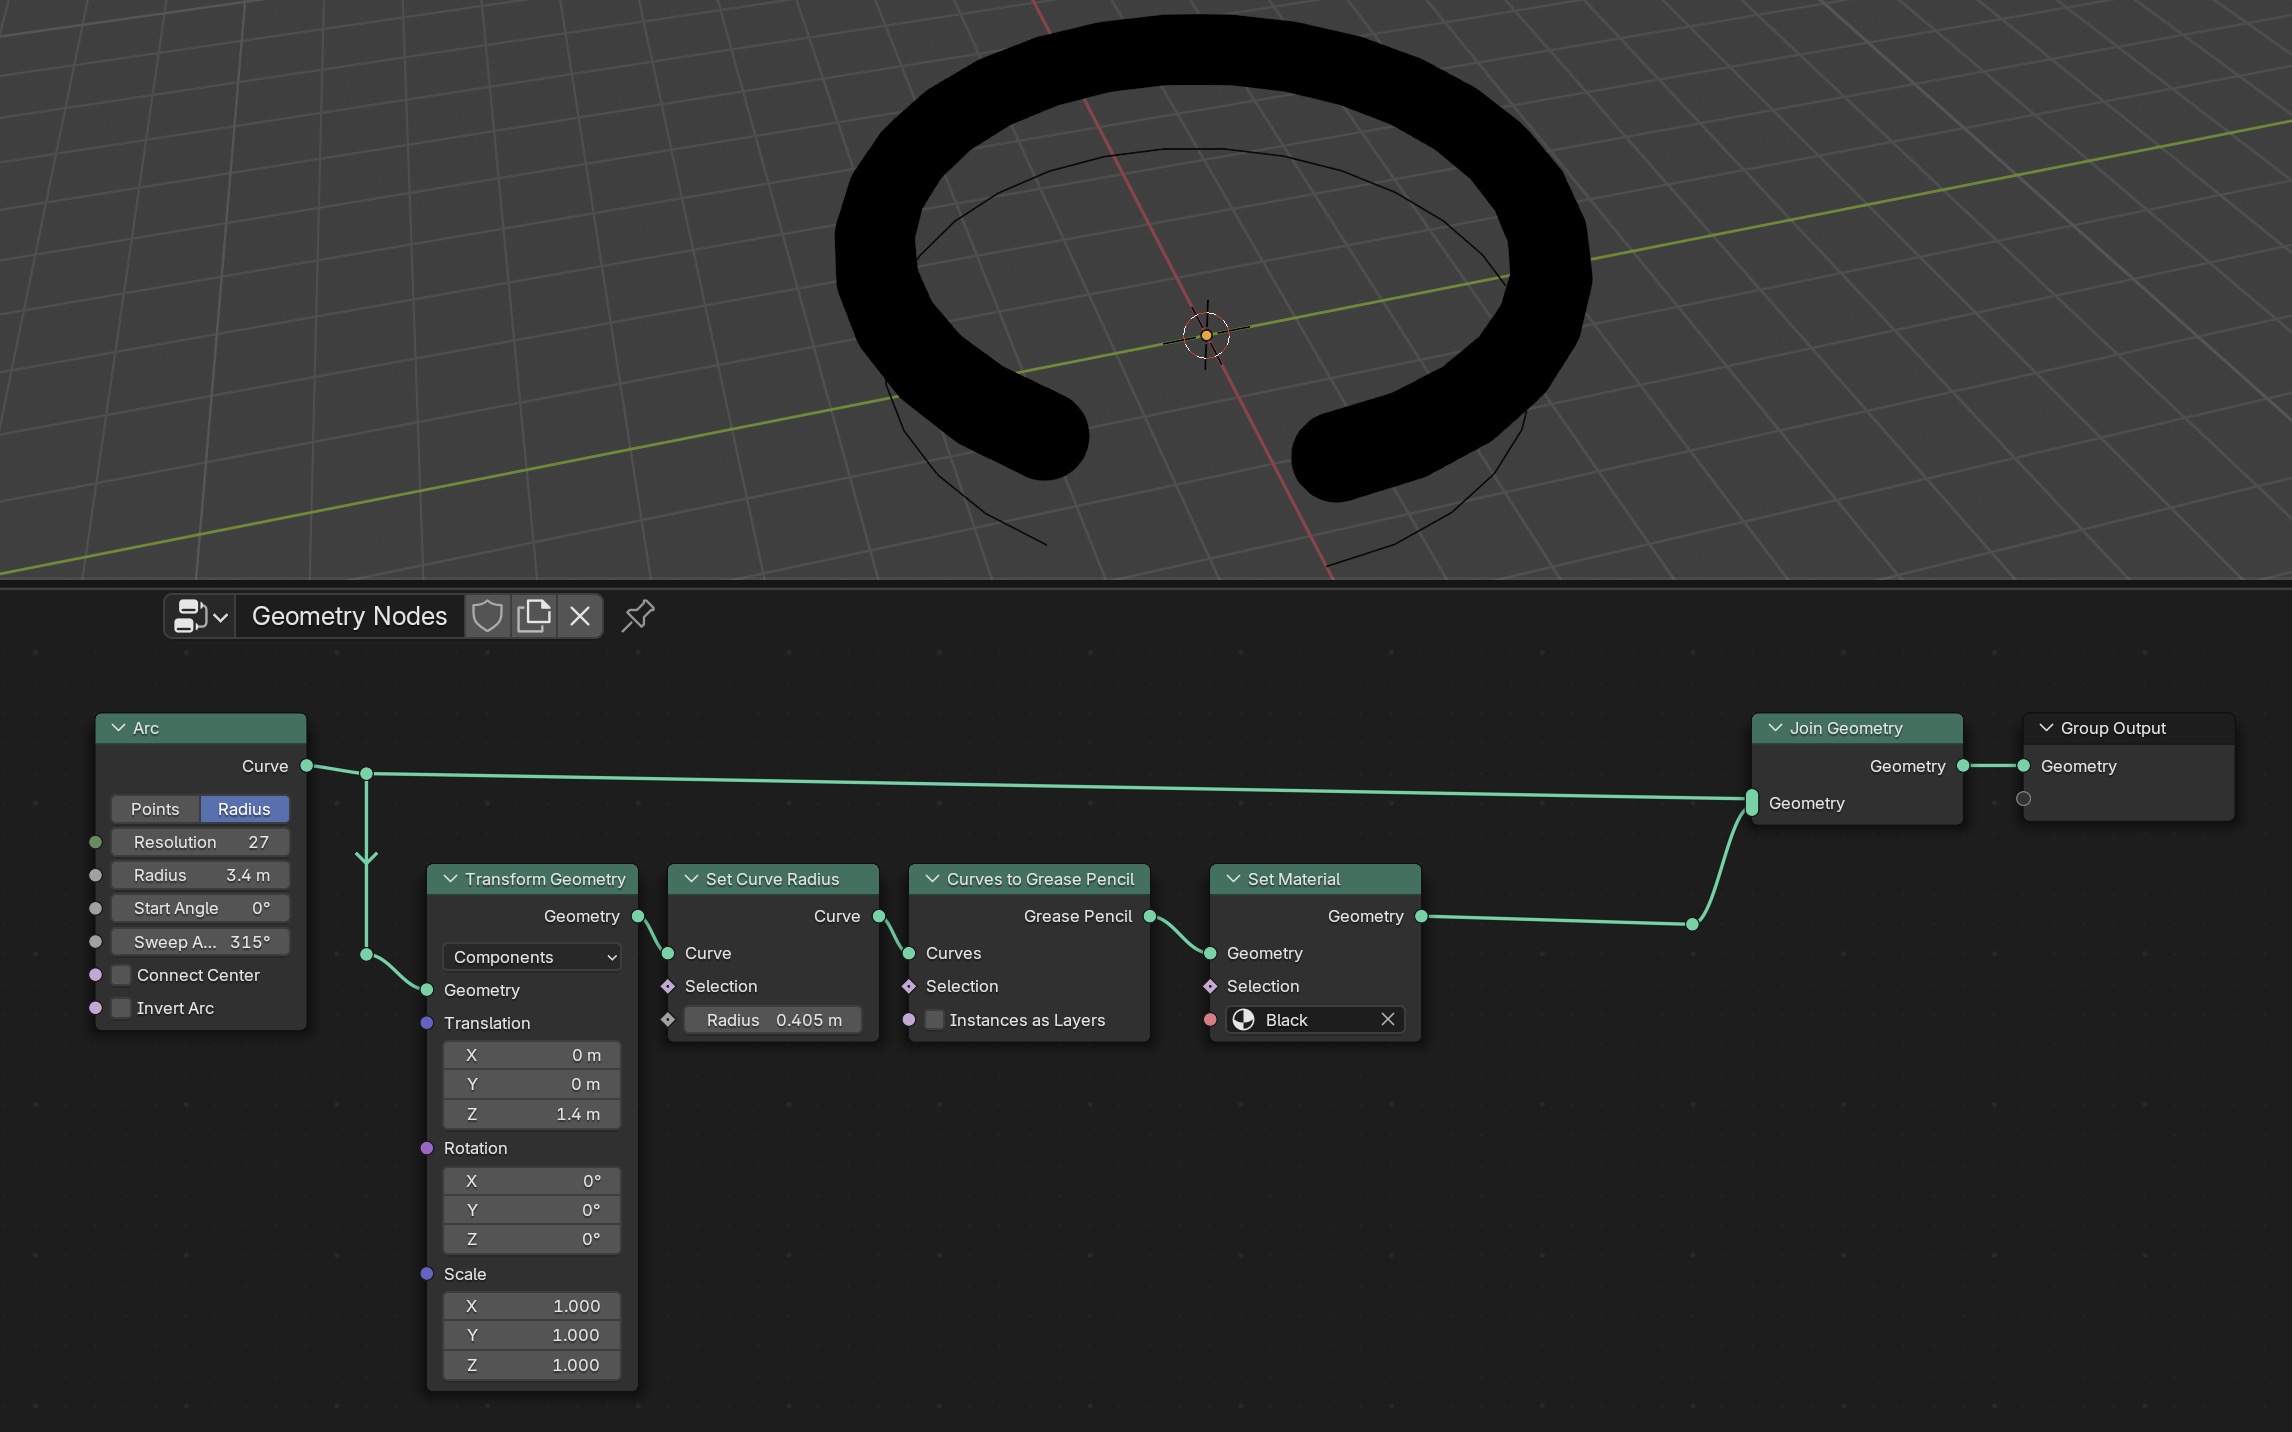Viewport: 2292px width, 1432px height.
Task: Collapse the Arc node header chevron
Action: click(x=117, y=728)
